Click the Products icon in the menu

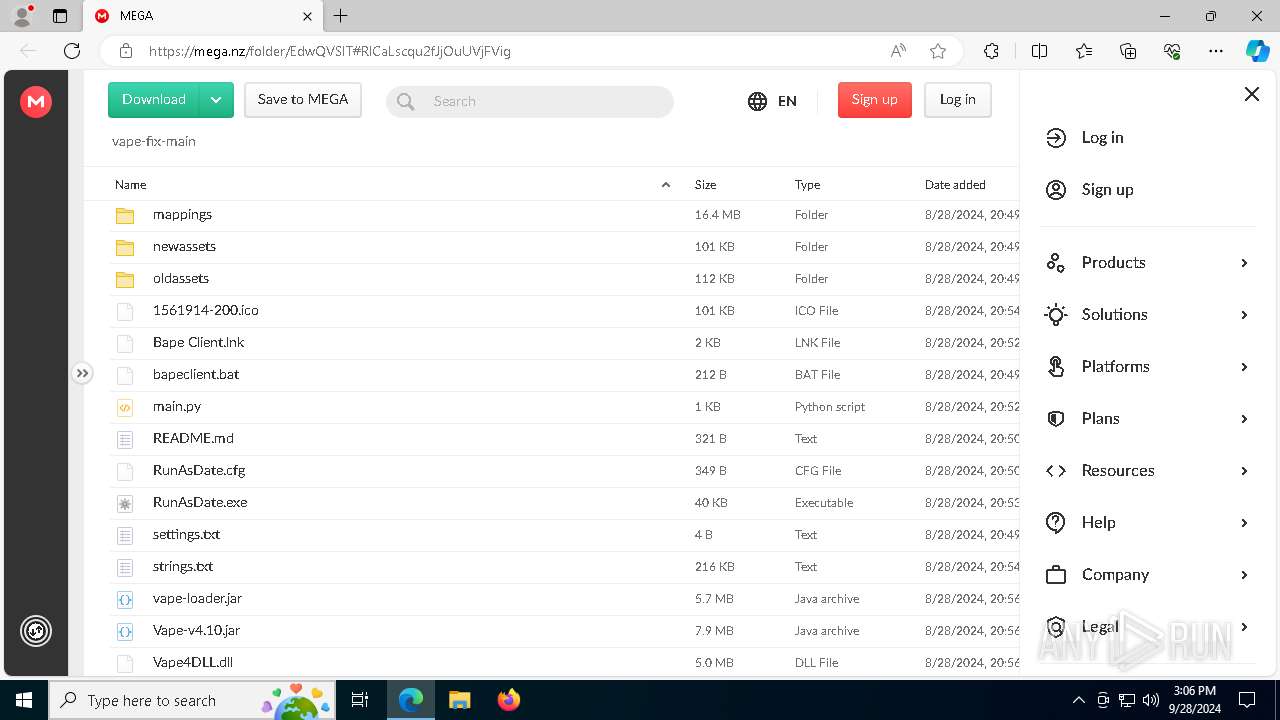[1056, 263]
